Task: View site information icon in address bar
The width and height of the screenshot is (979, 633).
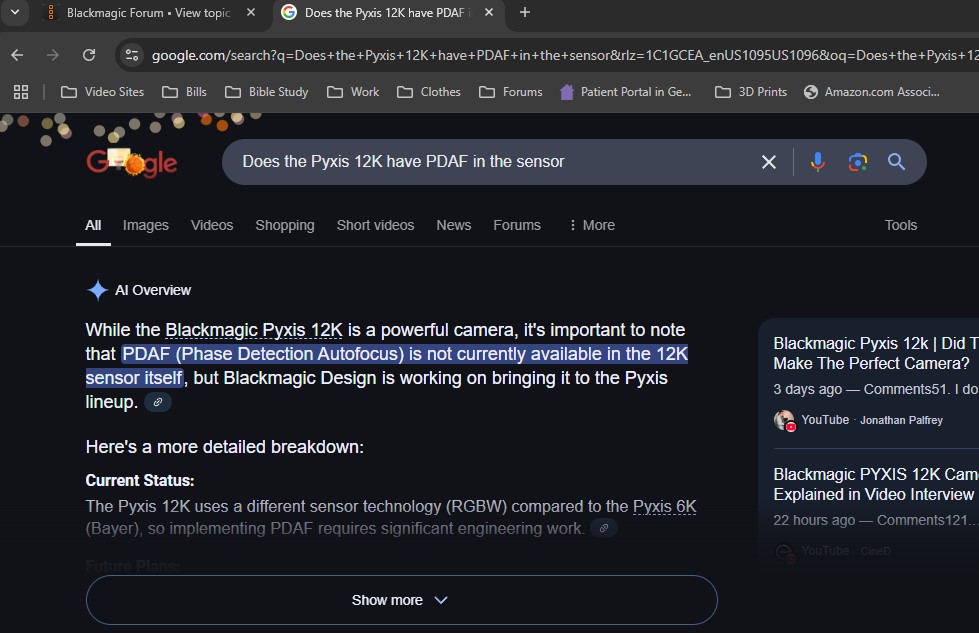Action: coord(132,56)
